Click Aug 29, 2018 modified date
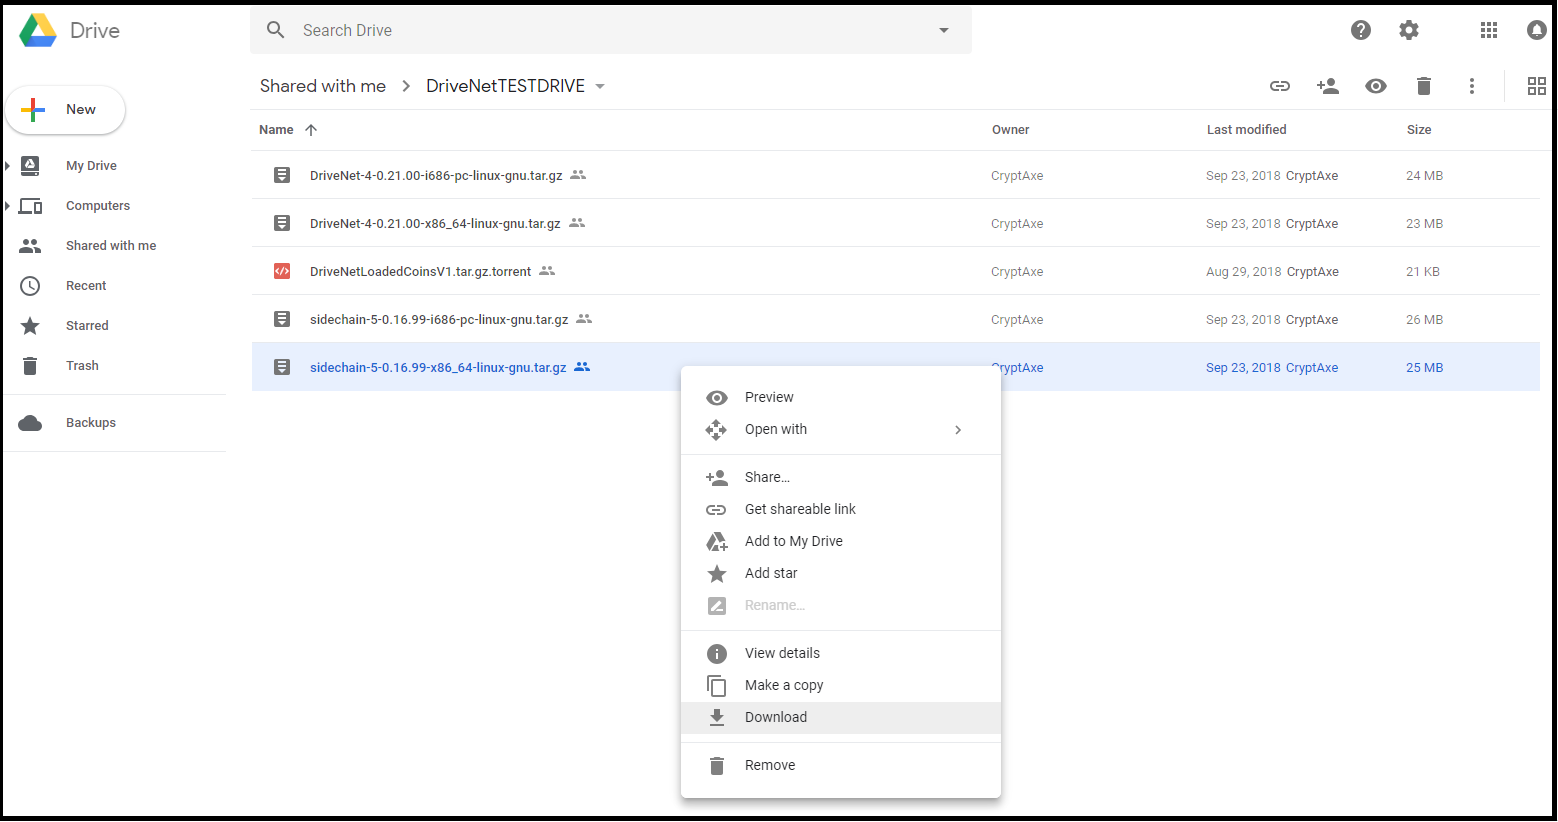The image size is (1558, 822). pos(1243,272)
